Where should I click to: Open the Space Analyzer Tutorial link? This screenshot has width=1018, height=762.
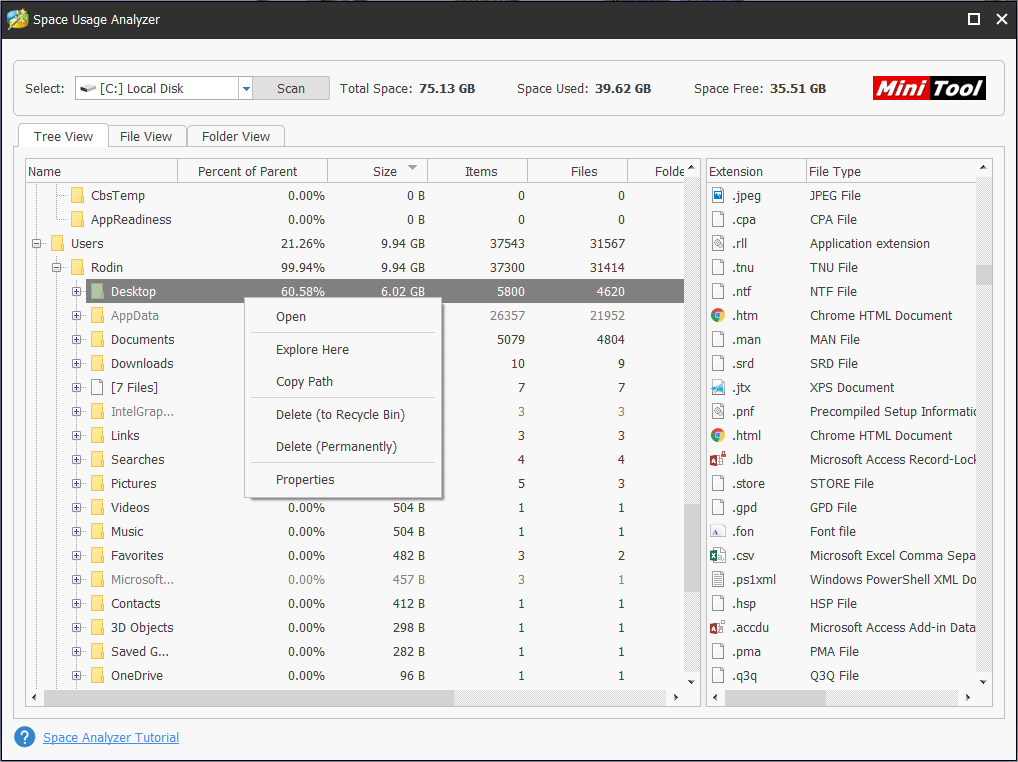111,738
